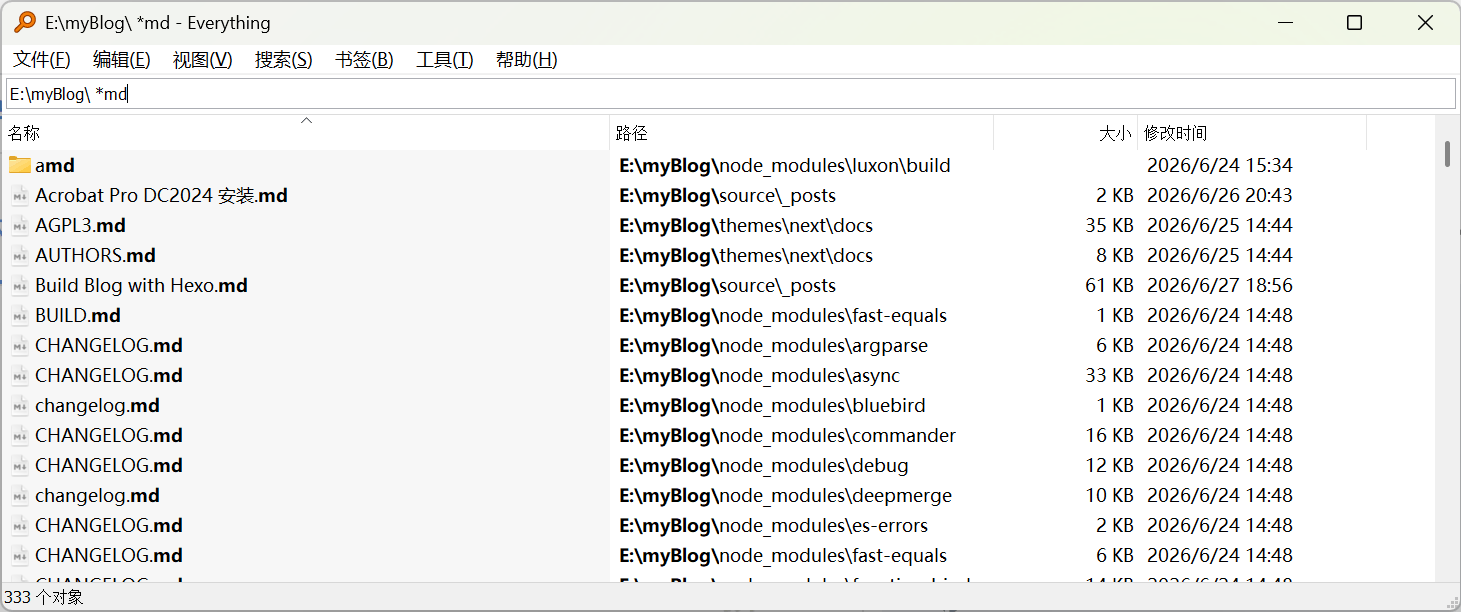Click the icon of CHANGELOG.md in commander row
Screen dimensions: 1461x612
[x=20, y=435]
